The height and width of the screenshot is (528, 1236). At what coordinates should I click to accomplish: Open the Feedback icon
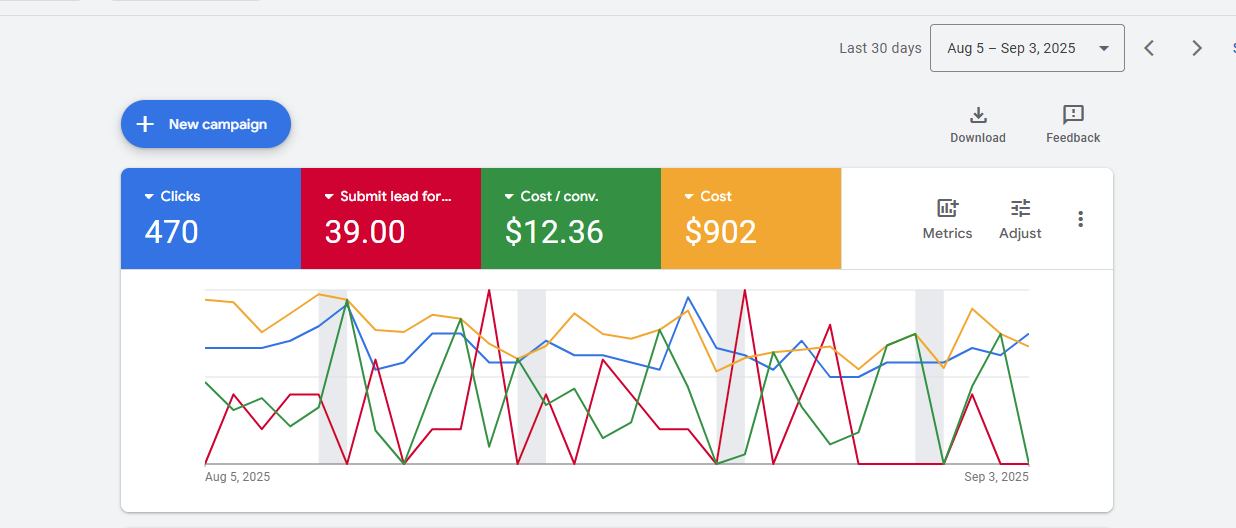coord(1073,115)
